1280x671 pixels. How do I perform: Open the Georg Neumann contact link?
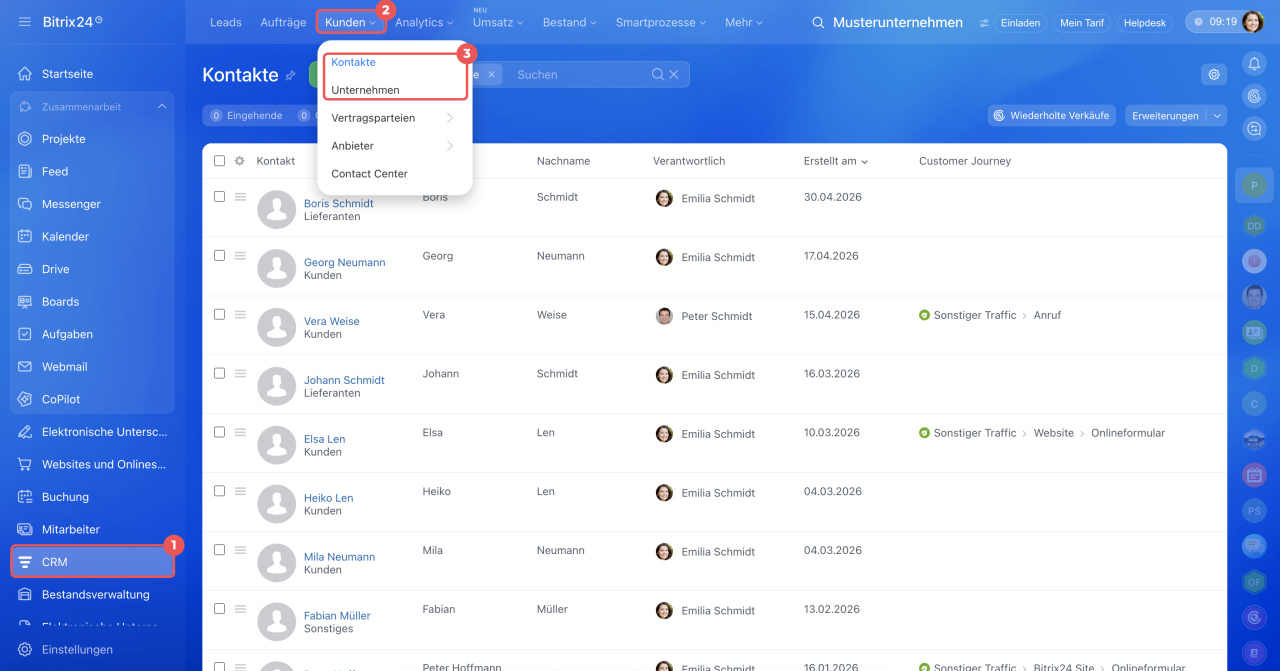(x=344, y=263)
